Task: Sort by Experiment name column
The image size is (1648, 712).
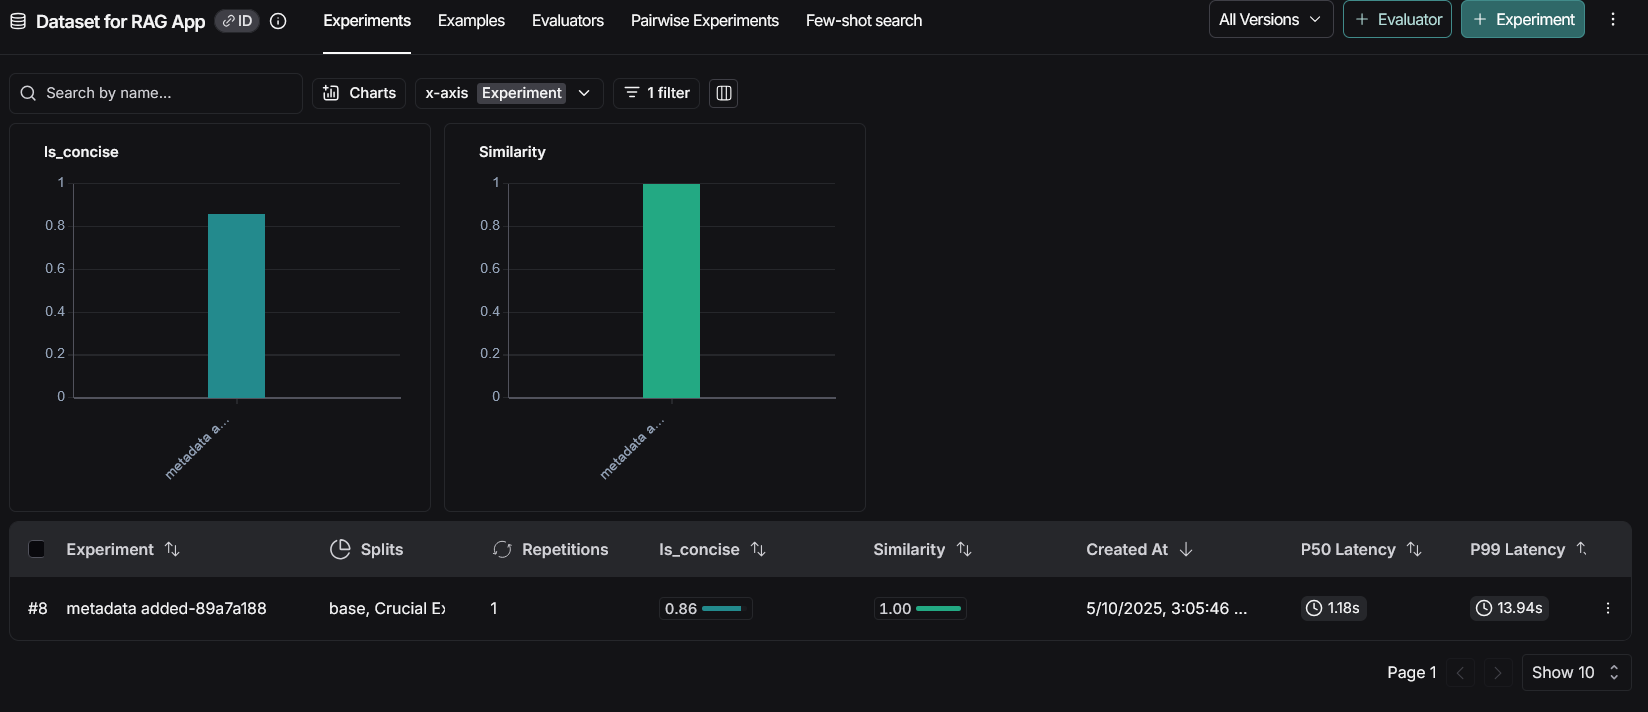Action: [x=172, y=549]
